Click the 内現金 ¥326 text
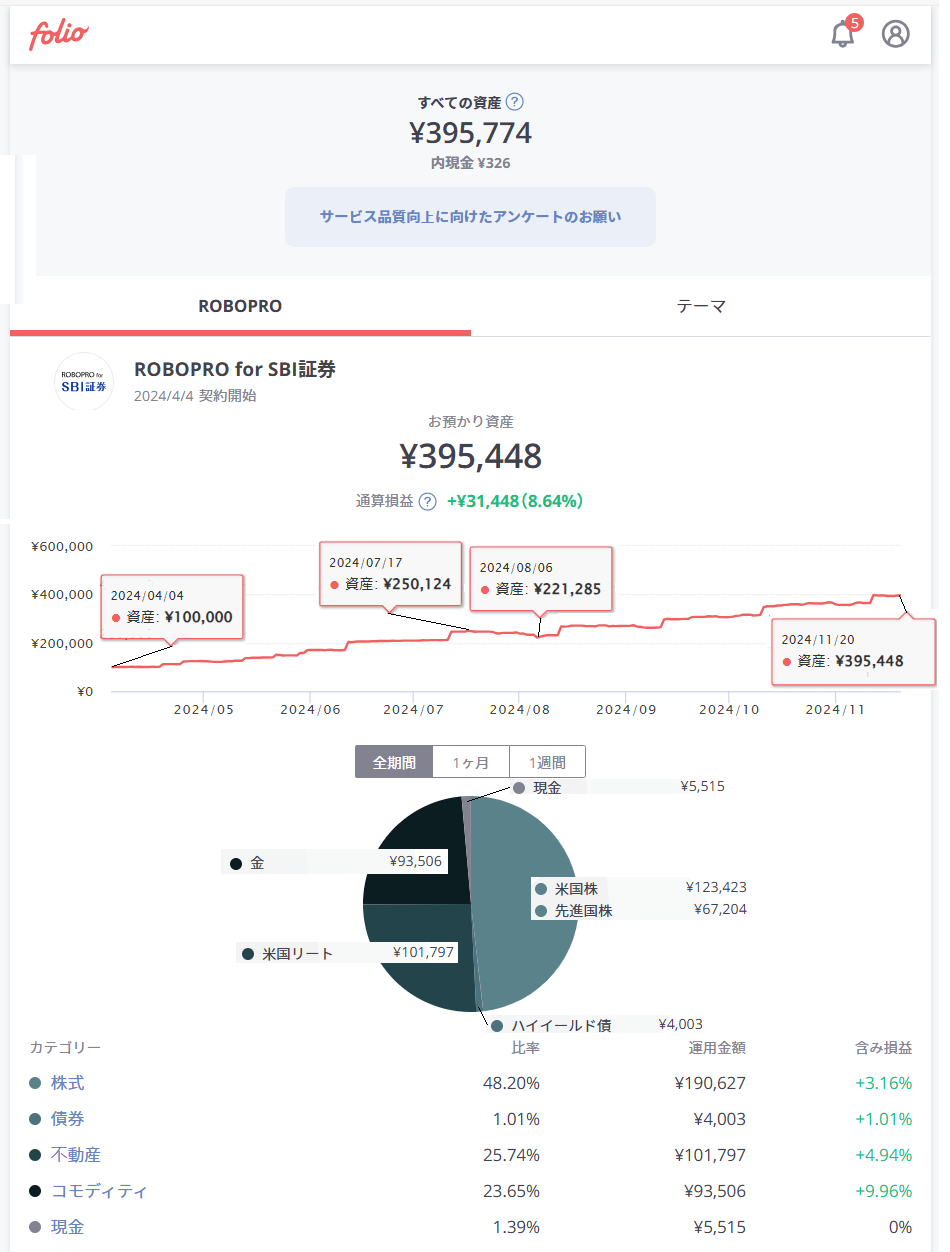 coord(471,162)
